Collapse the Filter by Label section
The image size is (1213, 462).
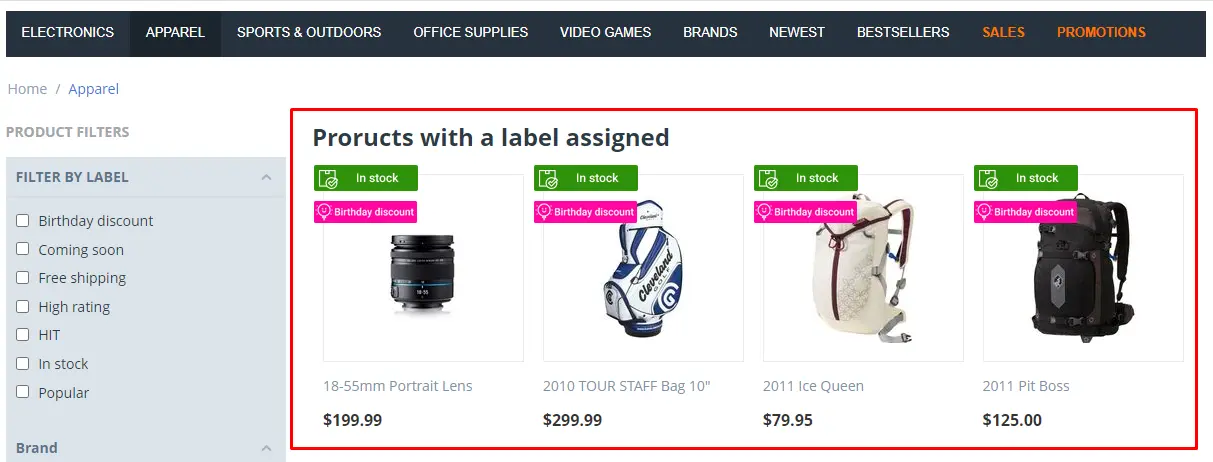coord(266,177)
